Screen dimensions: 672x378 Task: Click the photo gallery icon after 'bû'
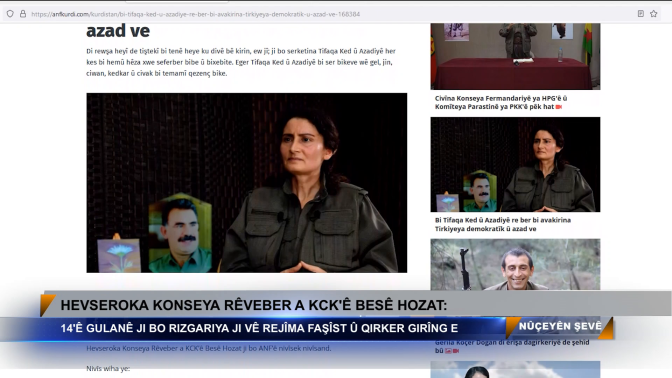448,351
